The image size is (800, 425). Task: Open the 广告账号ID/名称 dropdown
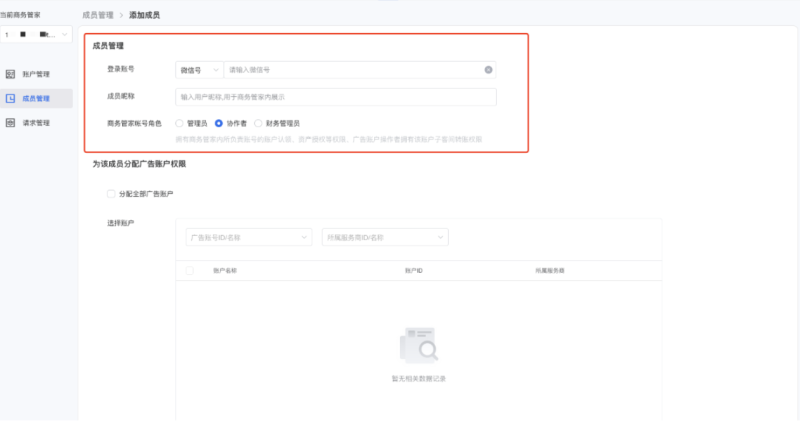coord(248,237)
